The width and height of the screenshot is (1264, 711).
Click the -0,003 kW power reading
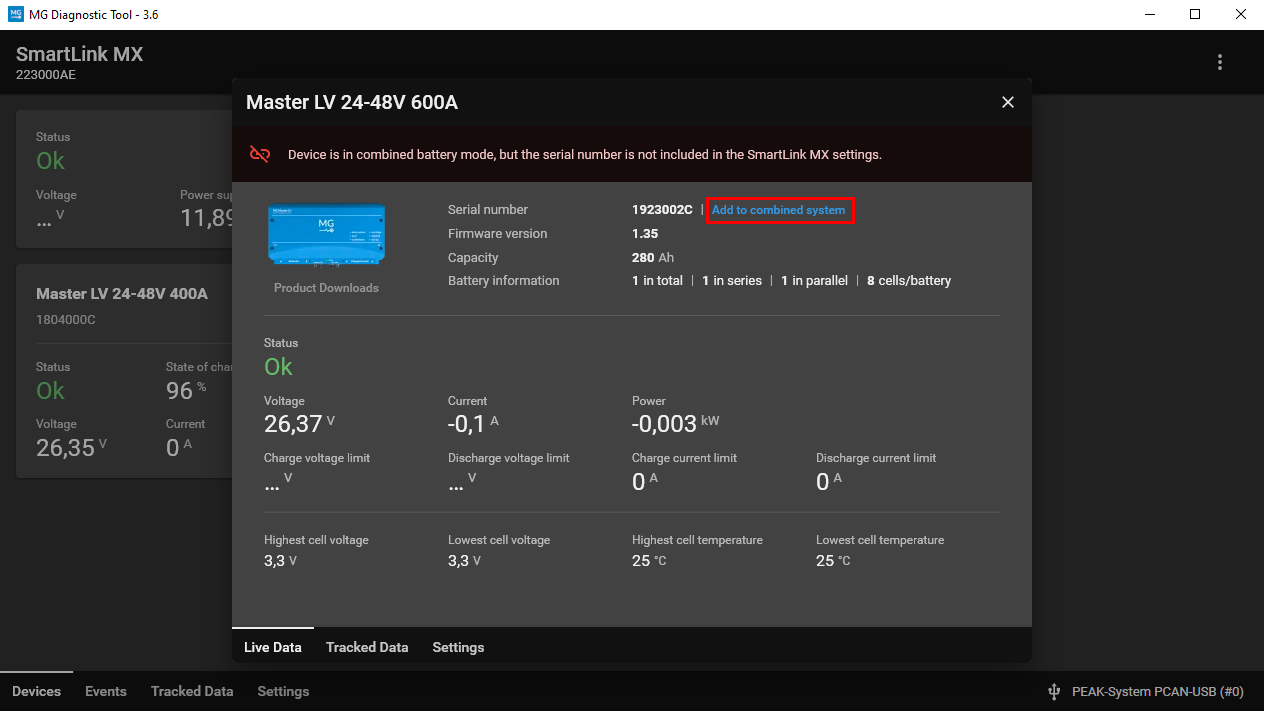pyautogui.click(x=675, y=424)
